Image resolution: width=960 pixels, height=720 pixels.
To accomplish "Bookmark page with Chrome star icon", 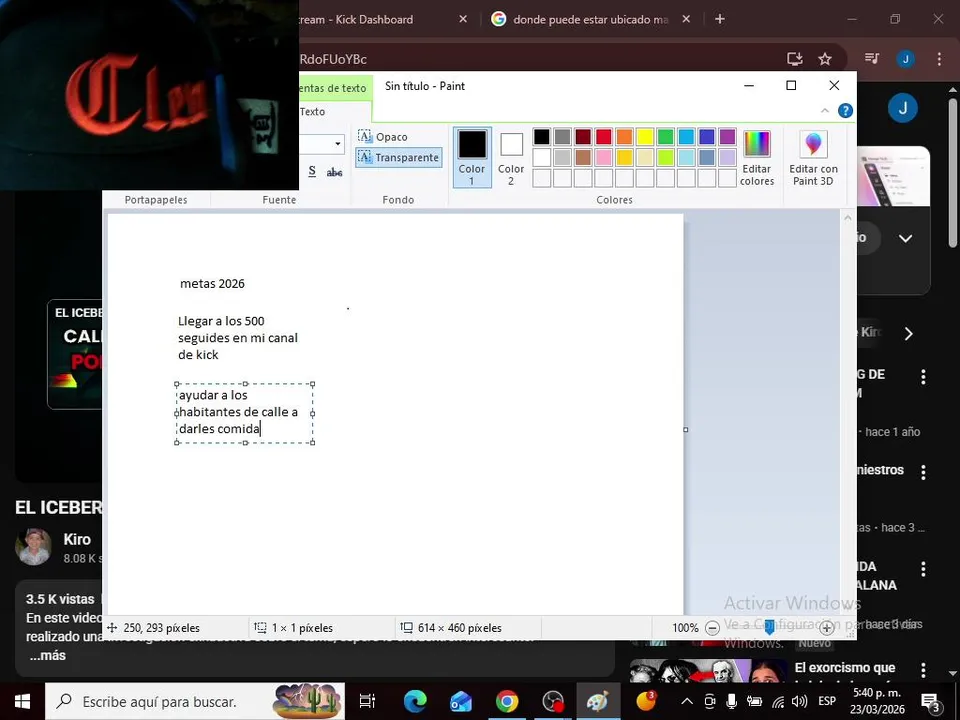I will coord(825,59).
